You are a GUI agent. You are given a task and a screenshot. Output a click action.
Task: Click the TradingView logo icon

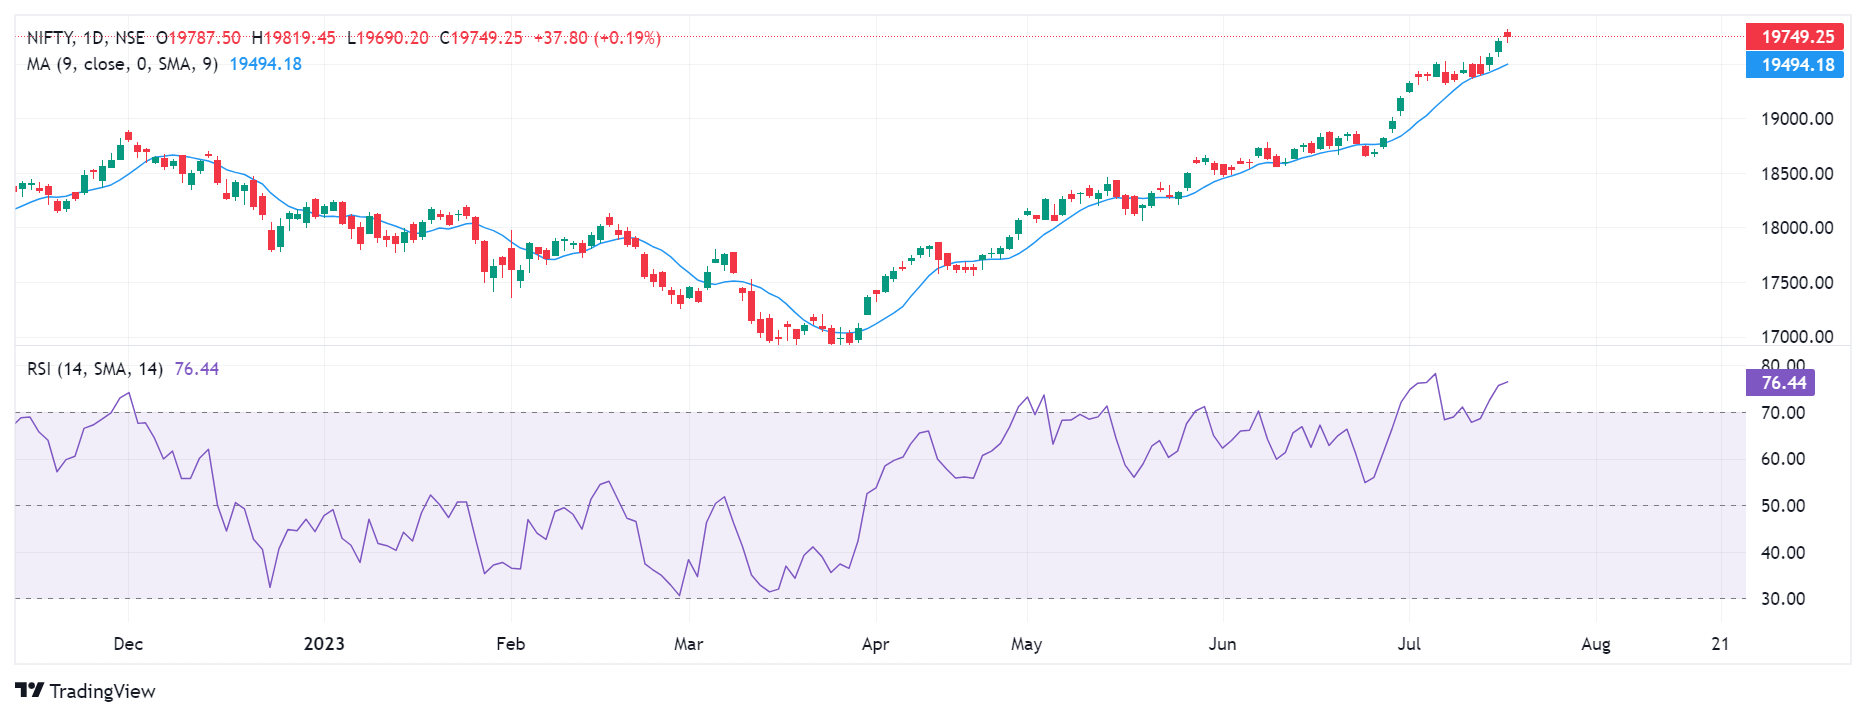[29, 691]
